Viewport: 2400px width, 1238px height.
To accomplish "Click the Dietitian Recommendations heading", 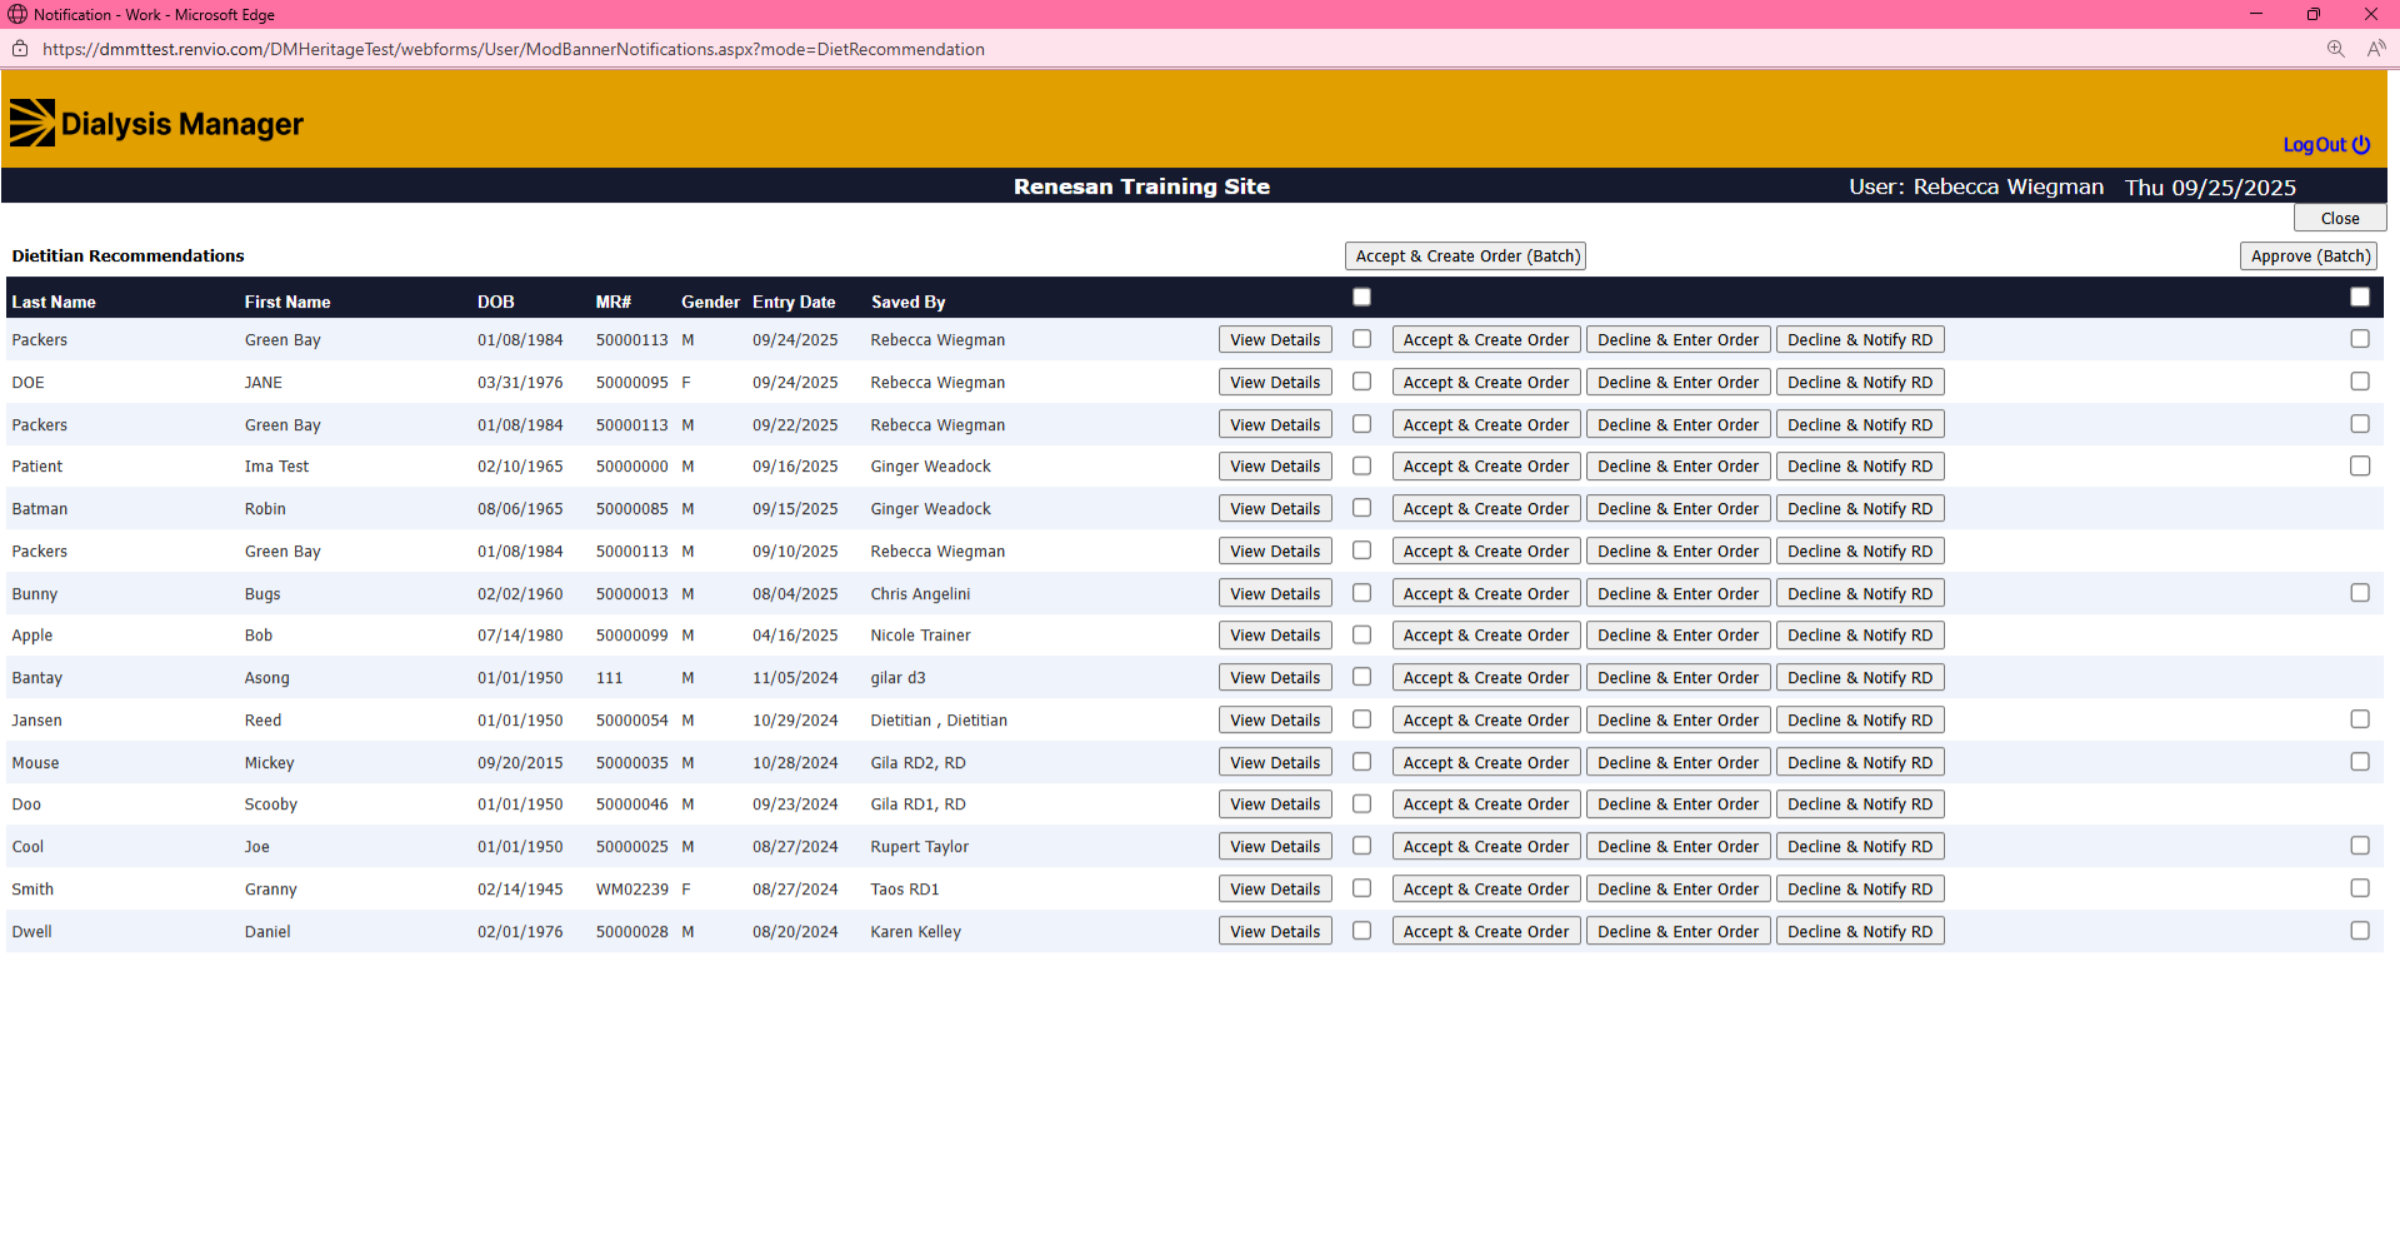I will (x=128, y=256).
